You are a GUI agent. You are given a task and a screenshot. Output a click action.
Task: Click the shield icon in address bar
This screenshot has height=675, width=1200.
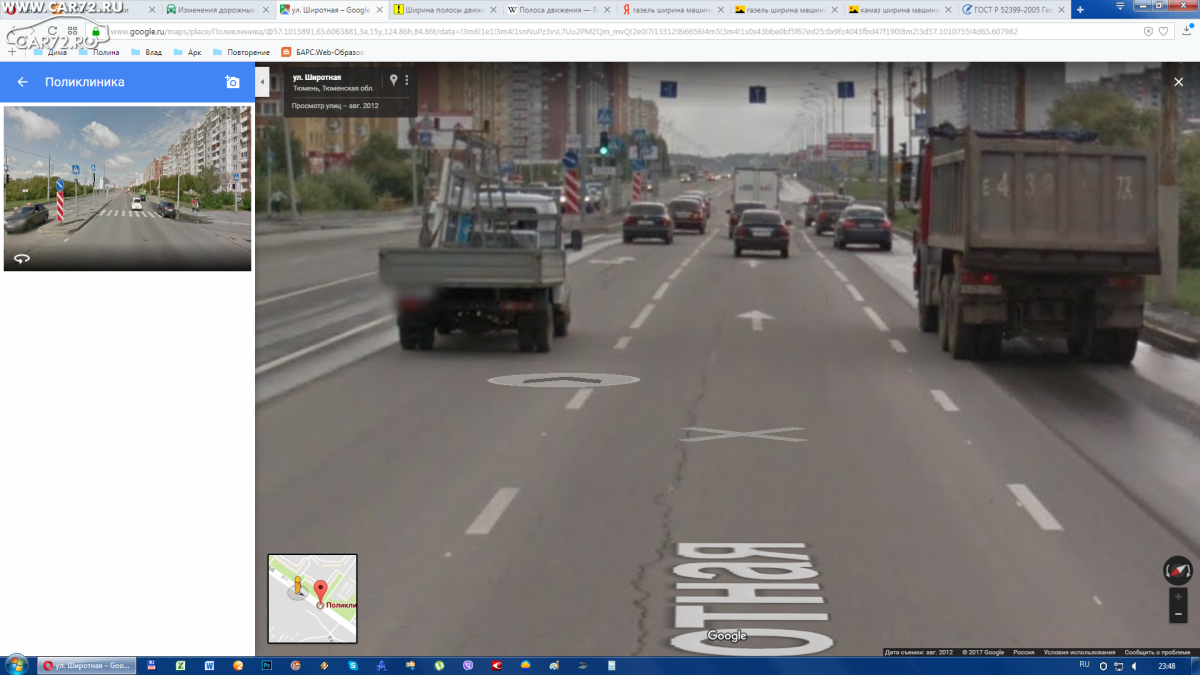1148,32
